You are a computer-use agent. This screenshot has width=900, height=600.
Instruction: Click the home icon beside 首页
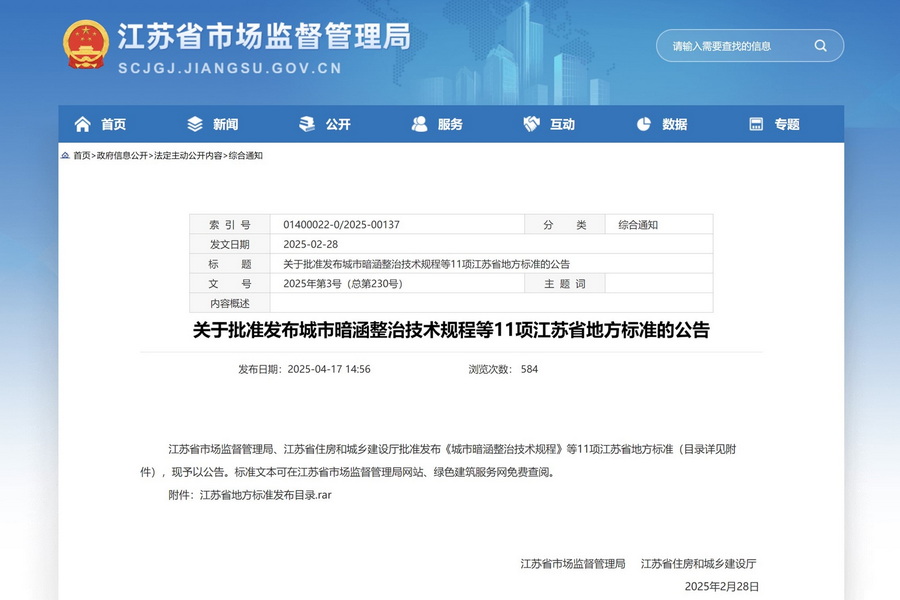pyautogui.click(x=82, y=124)
